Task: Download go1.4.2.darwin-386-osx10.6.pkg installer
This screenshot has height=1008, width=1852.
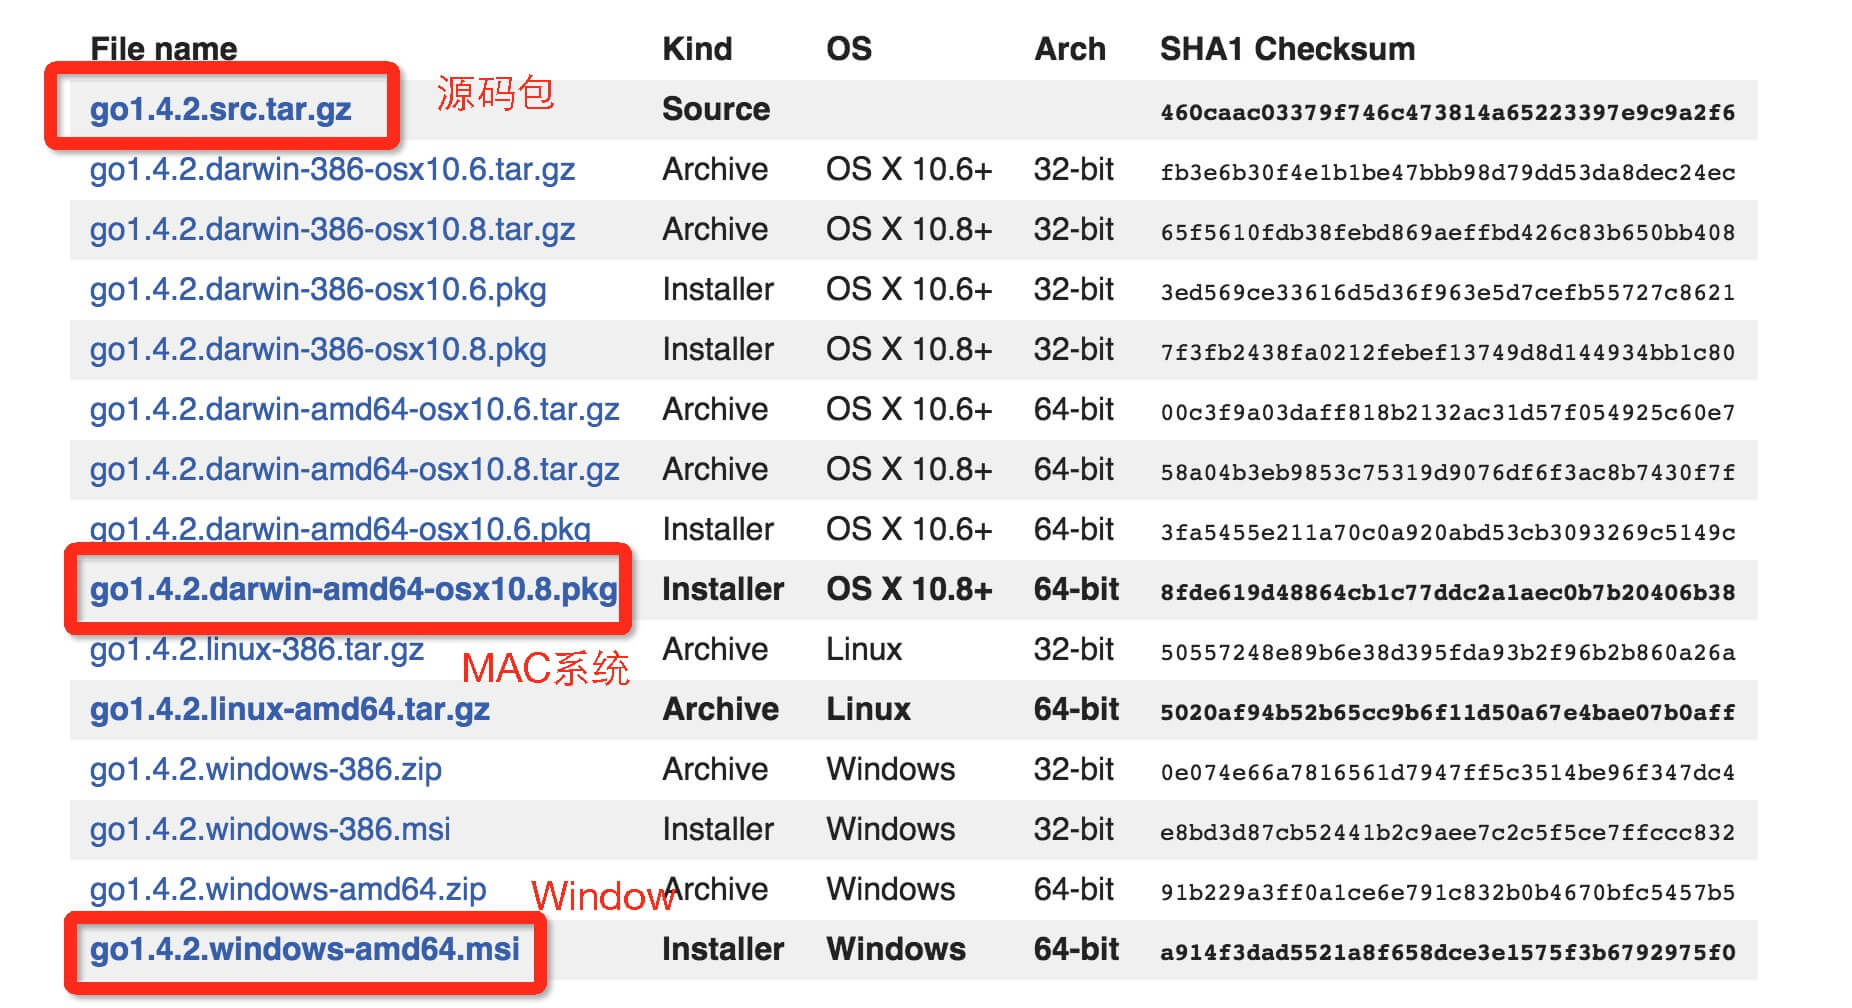Action: tap(318, 290)
